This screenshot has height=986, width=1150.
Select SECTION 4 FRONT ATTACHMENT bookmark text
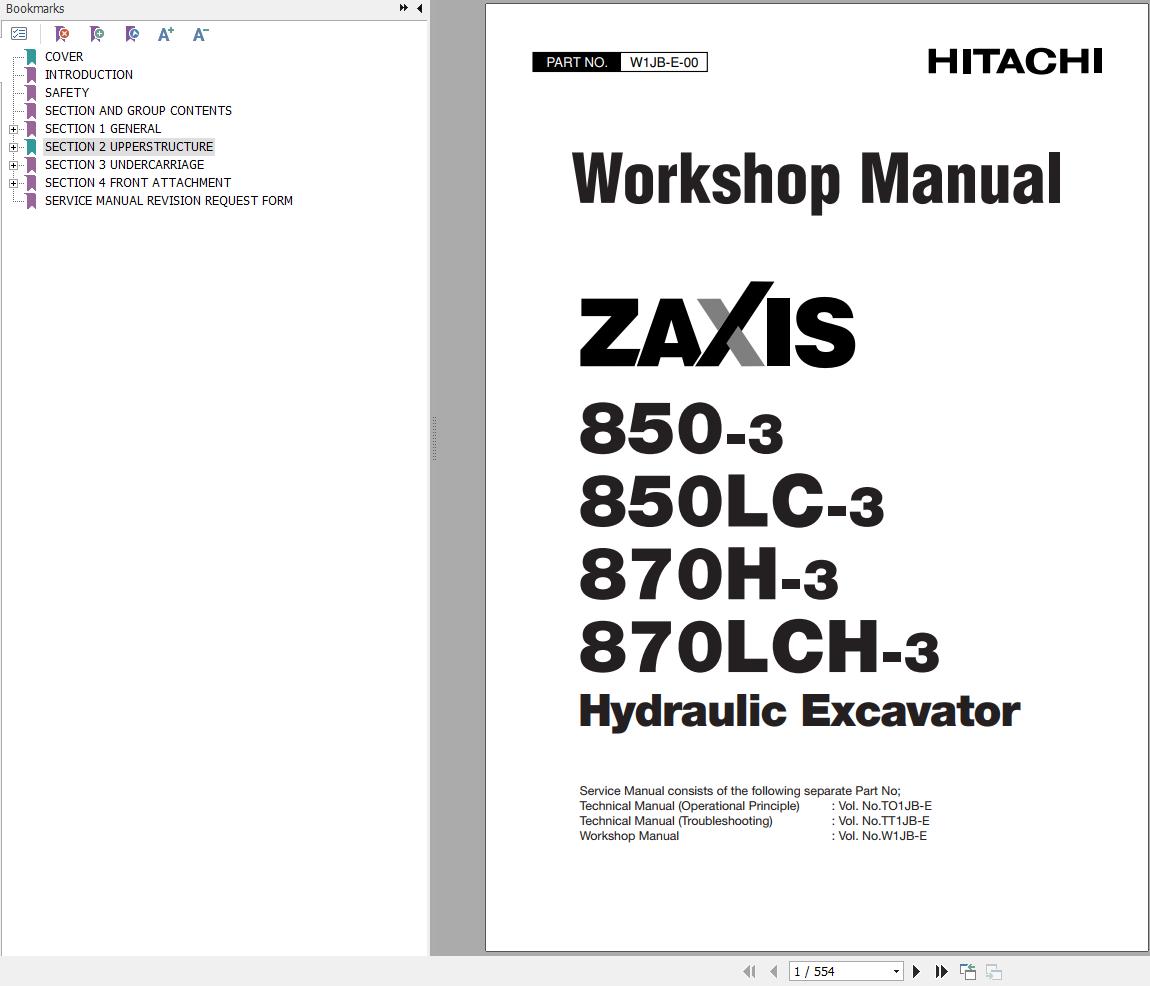pyautogui.click(x=138, y=183)
